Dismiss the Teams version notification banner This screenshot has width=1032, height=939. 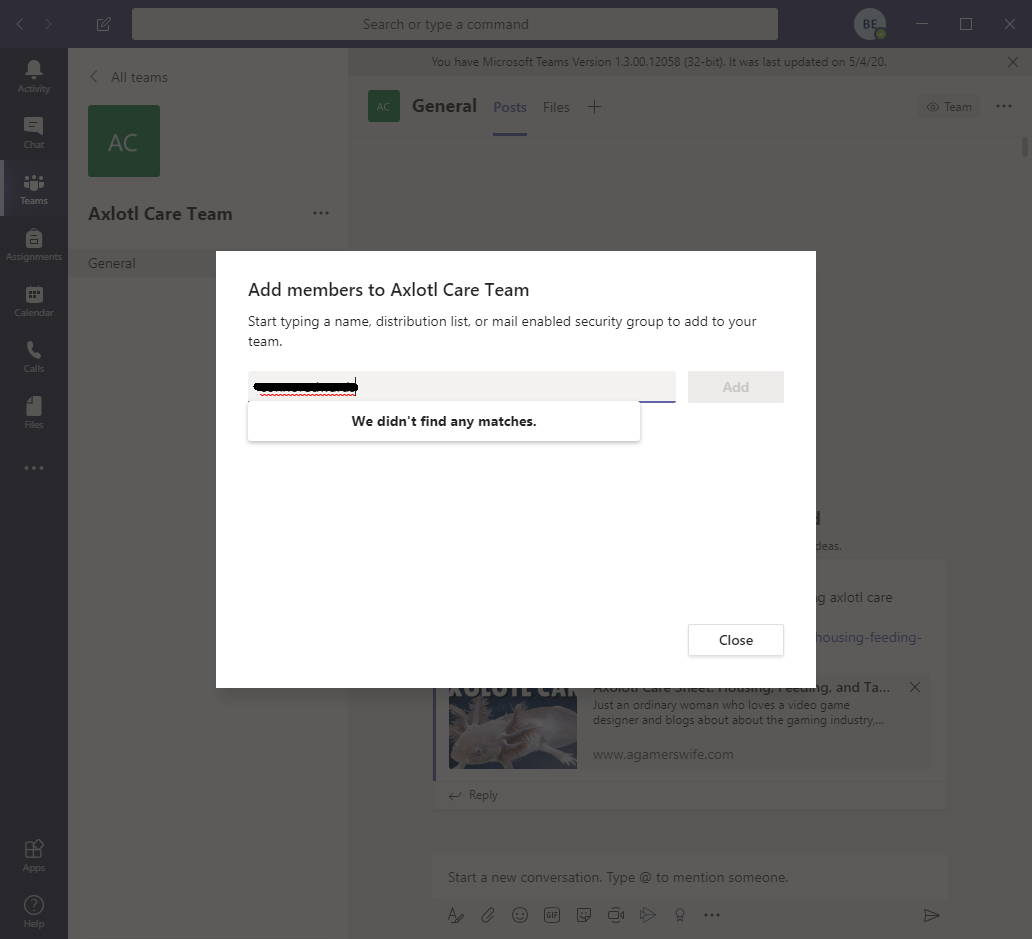click(1012, 62)
